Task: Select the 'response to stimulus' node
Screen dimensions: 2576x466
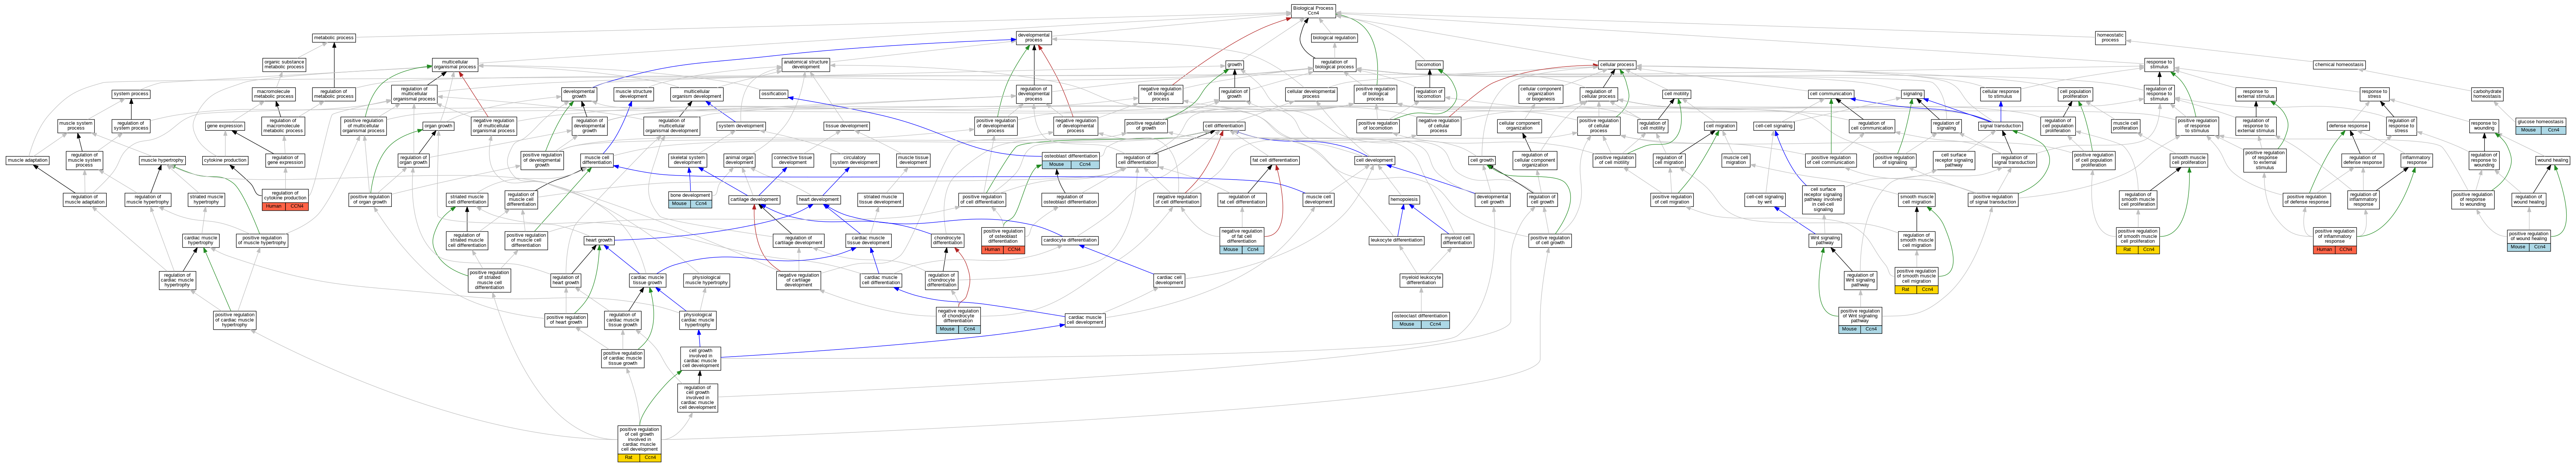Action: click(2158, 65)
